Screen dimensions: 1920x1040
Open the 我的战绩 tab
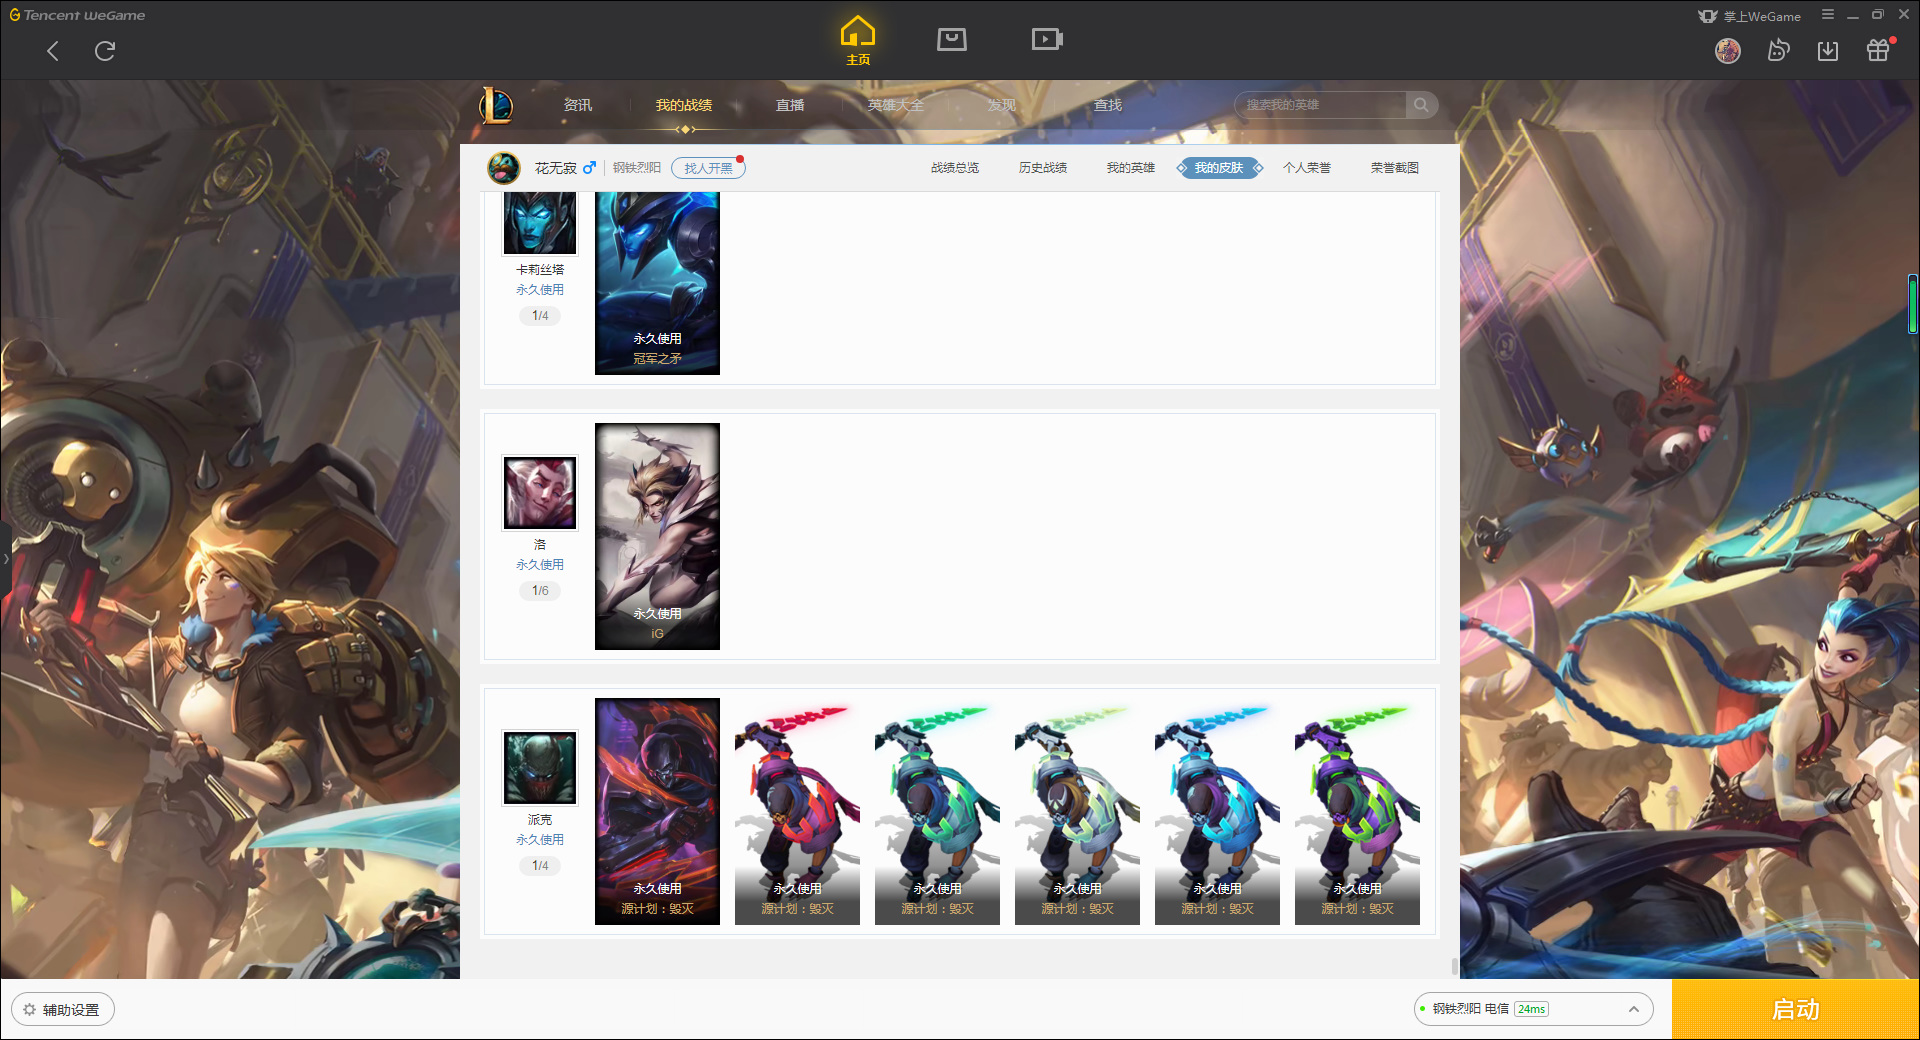(x=684, y=105)
